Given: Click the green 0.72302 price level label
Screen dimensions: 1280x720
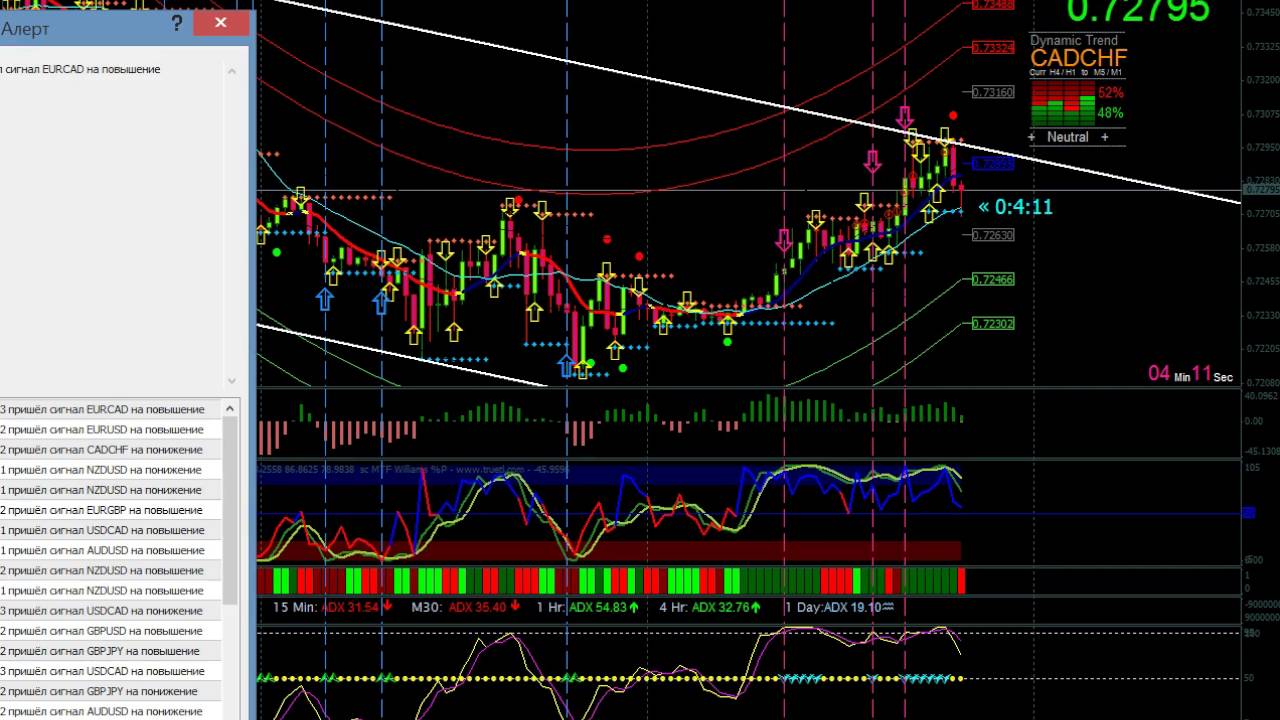Looking at the screenshot, I should point(993,324).
